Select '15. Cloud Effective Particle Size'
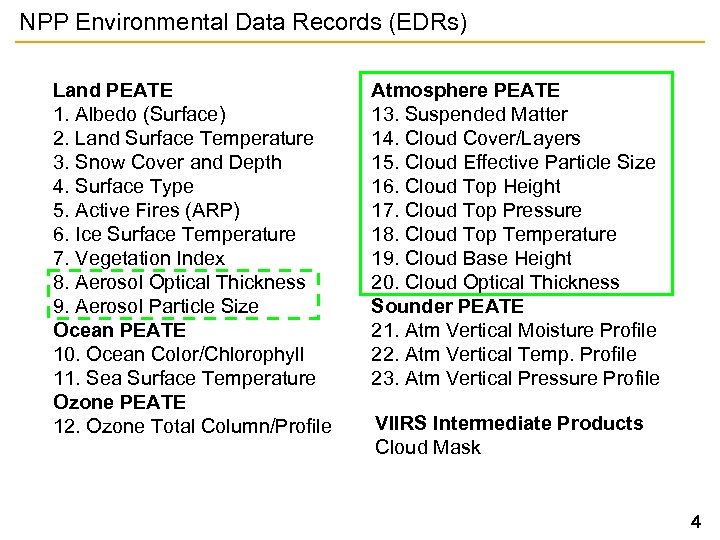 pyautogui.click(x=513, y=162)
